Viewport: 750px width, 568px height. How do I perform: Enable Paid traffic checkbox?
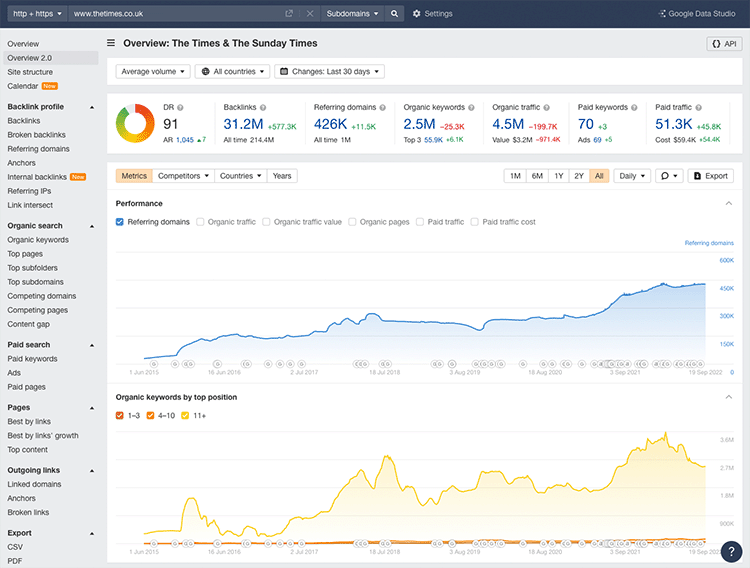(420, 222)
